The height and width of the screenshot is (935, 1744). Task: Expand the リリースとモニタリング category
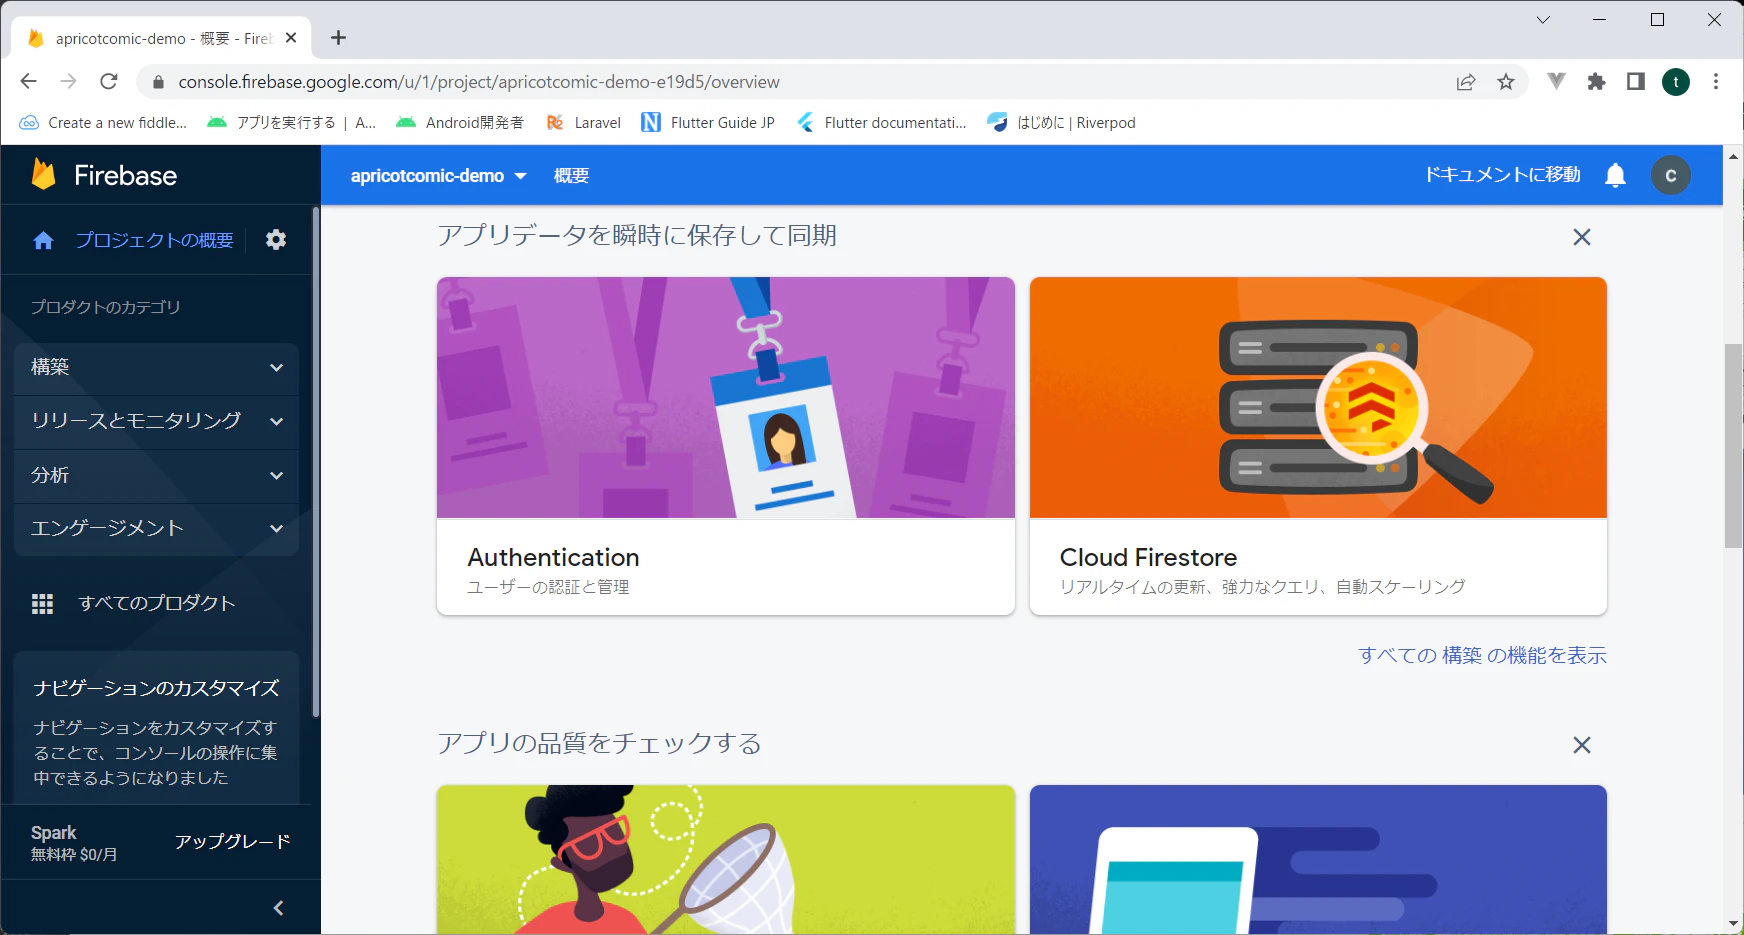(x=157, y=422)
